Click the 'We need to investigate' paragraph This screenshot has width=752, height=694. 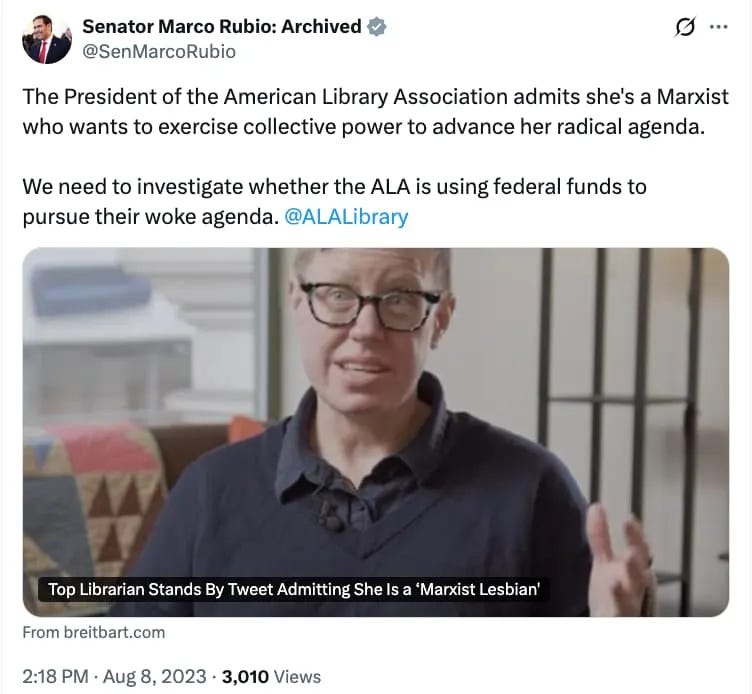tap(334, 201)
